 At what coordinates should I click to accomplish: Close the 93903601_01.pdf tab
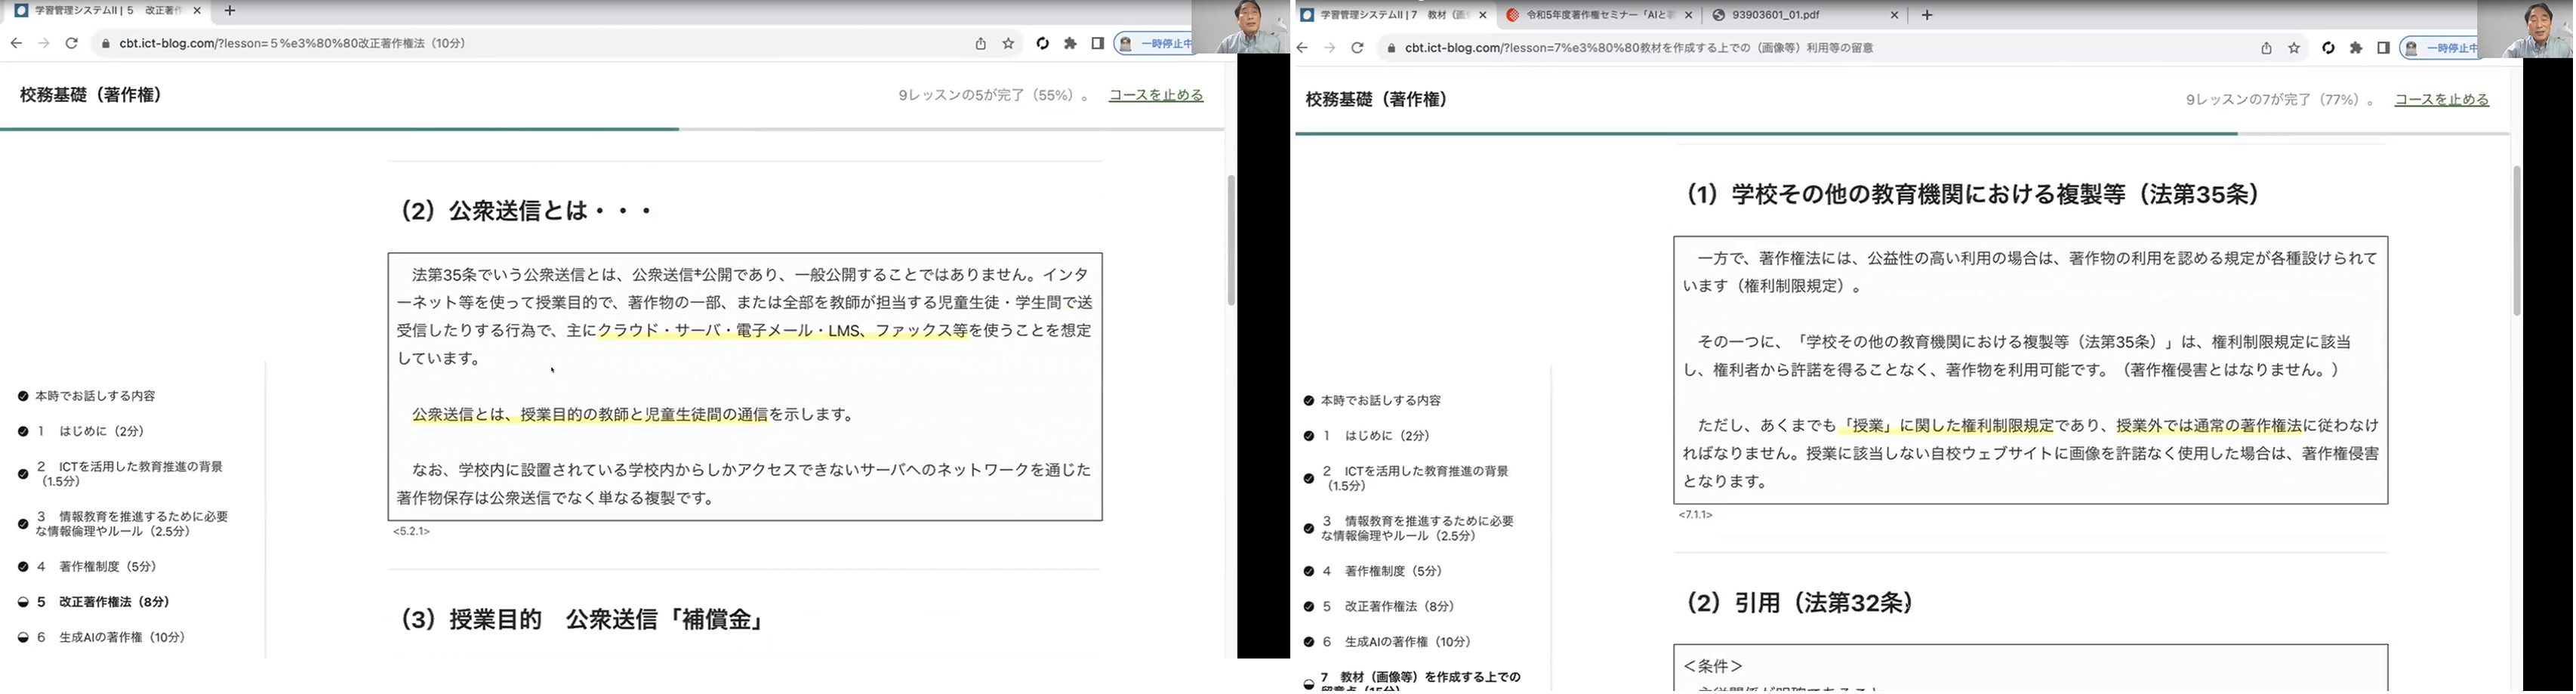1894,15
